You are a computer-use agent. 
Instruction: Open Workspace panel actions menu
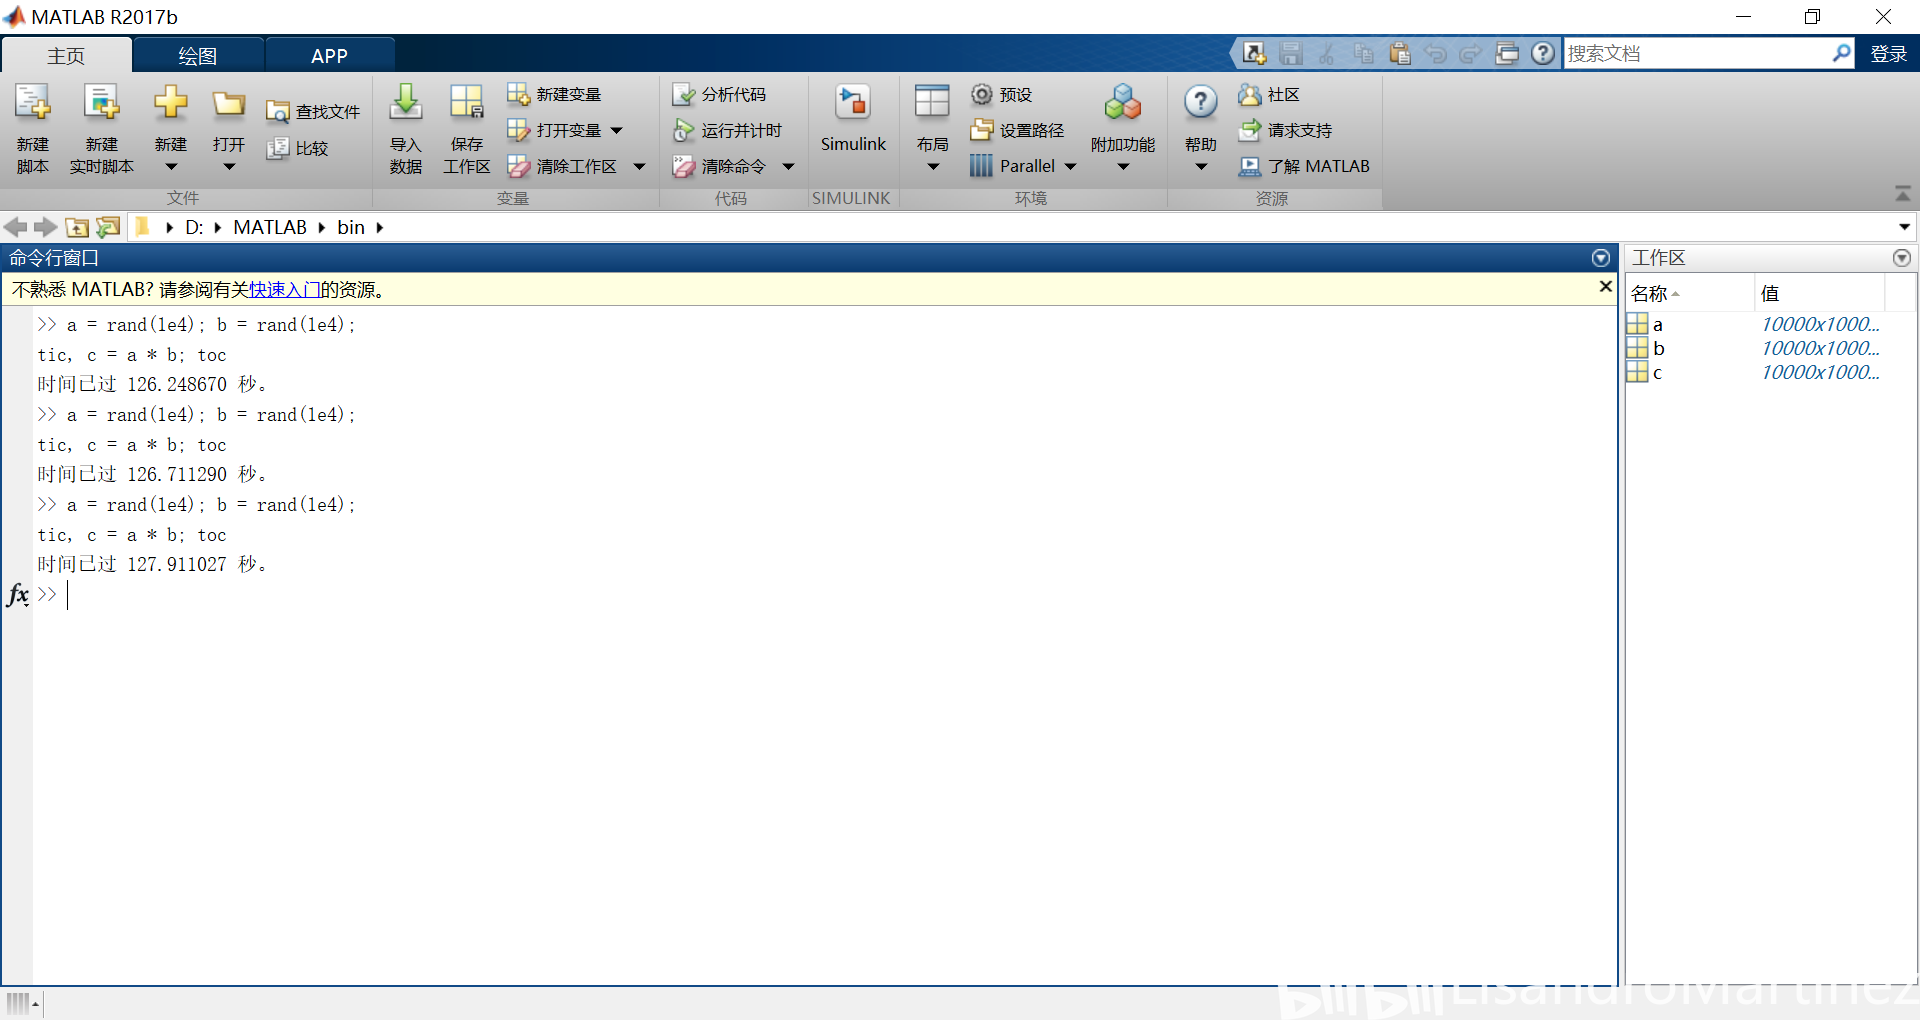click(1902, 258)
